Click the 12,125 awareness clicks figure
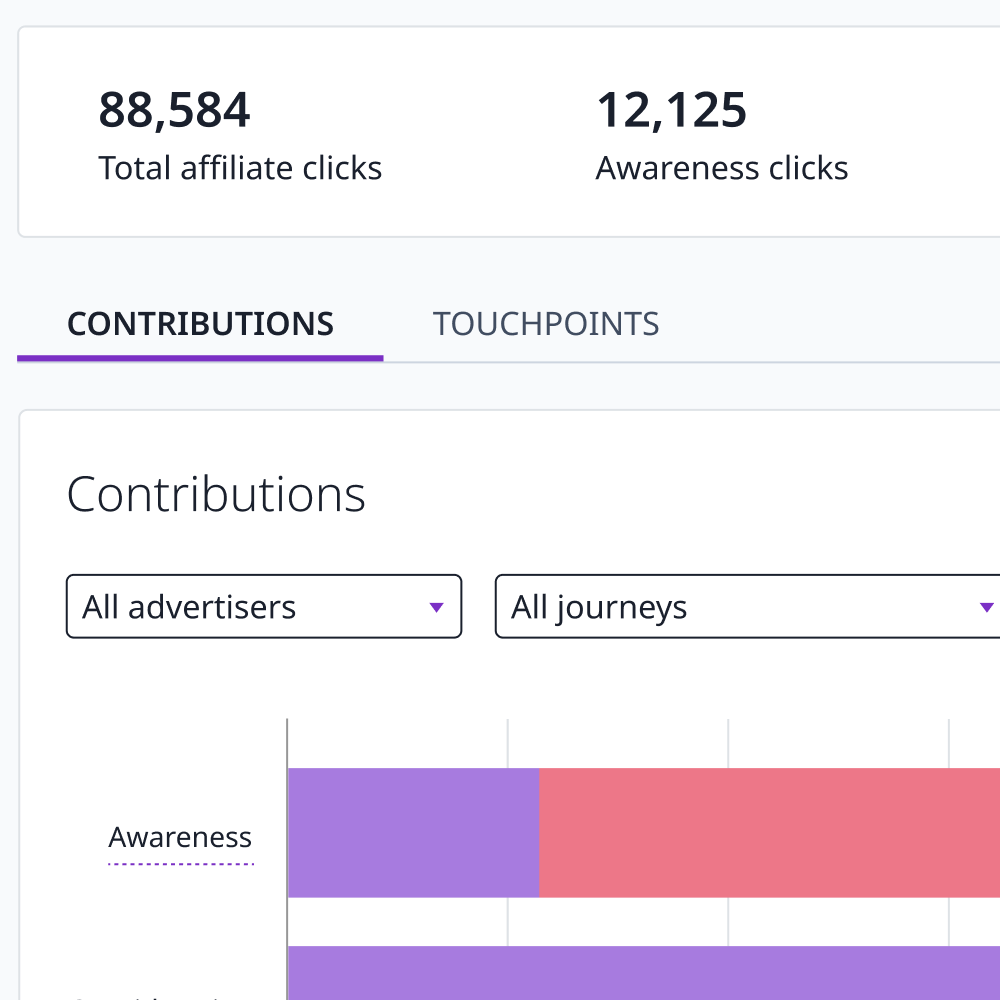This screenshot has width=1000, height=1000. pos(671,110)
